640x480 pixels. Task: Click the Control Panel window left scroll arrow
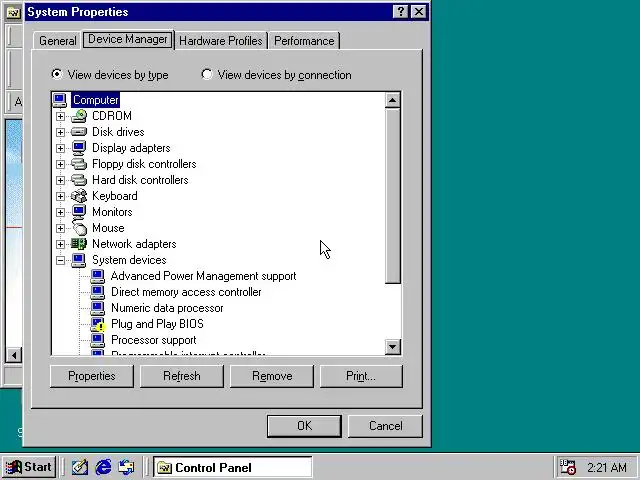tap(13, 355)
